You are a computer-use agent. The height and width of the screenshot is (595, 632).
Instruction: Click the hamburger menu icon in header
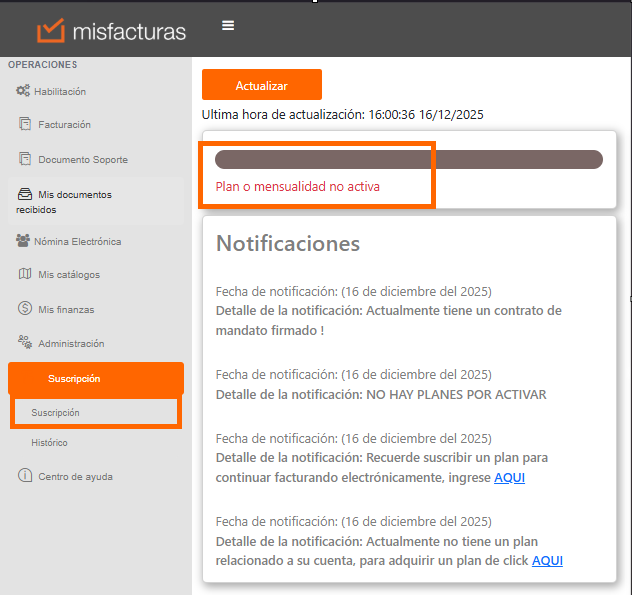pos(228,25)
